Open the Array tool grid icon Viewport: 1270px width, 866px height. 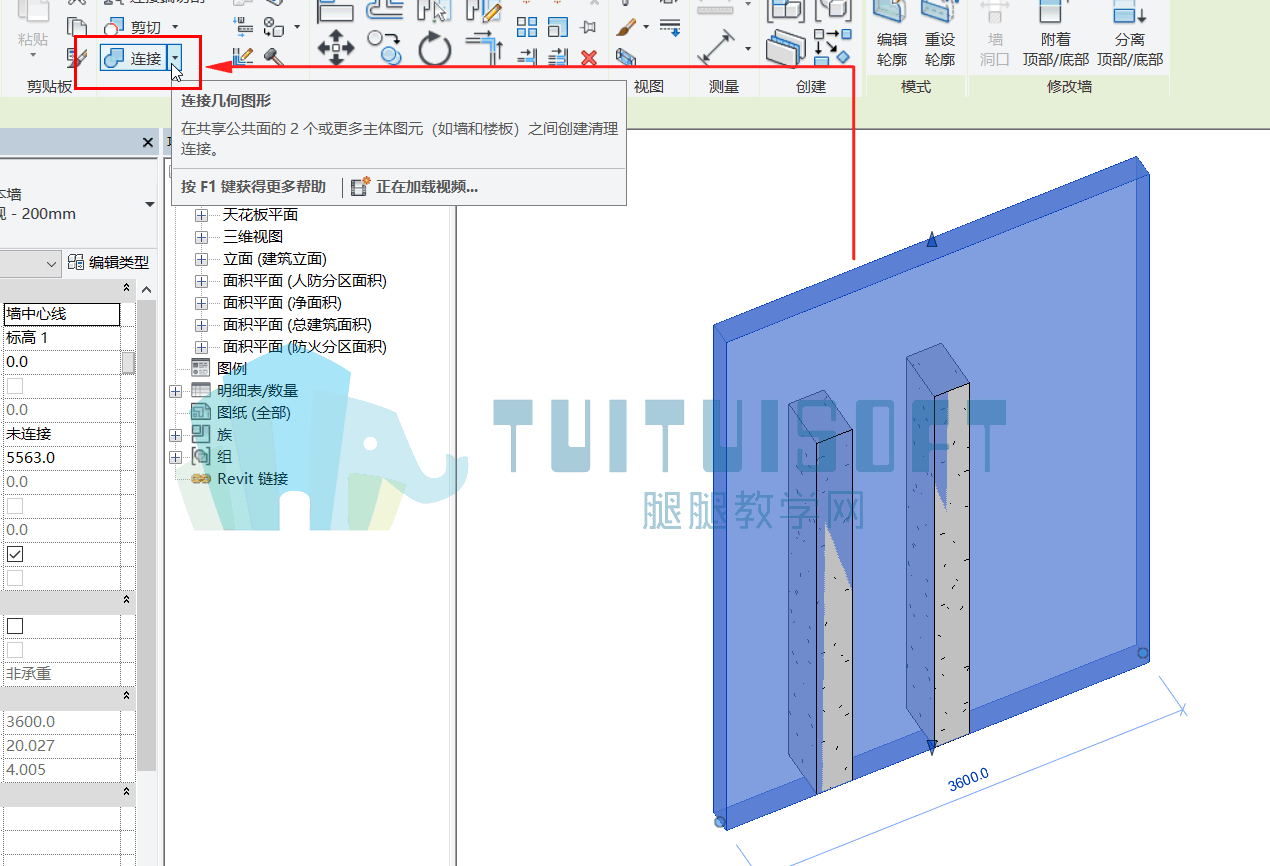click(x=527, y=27)
